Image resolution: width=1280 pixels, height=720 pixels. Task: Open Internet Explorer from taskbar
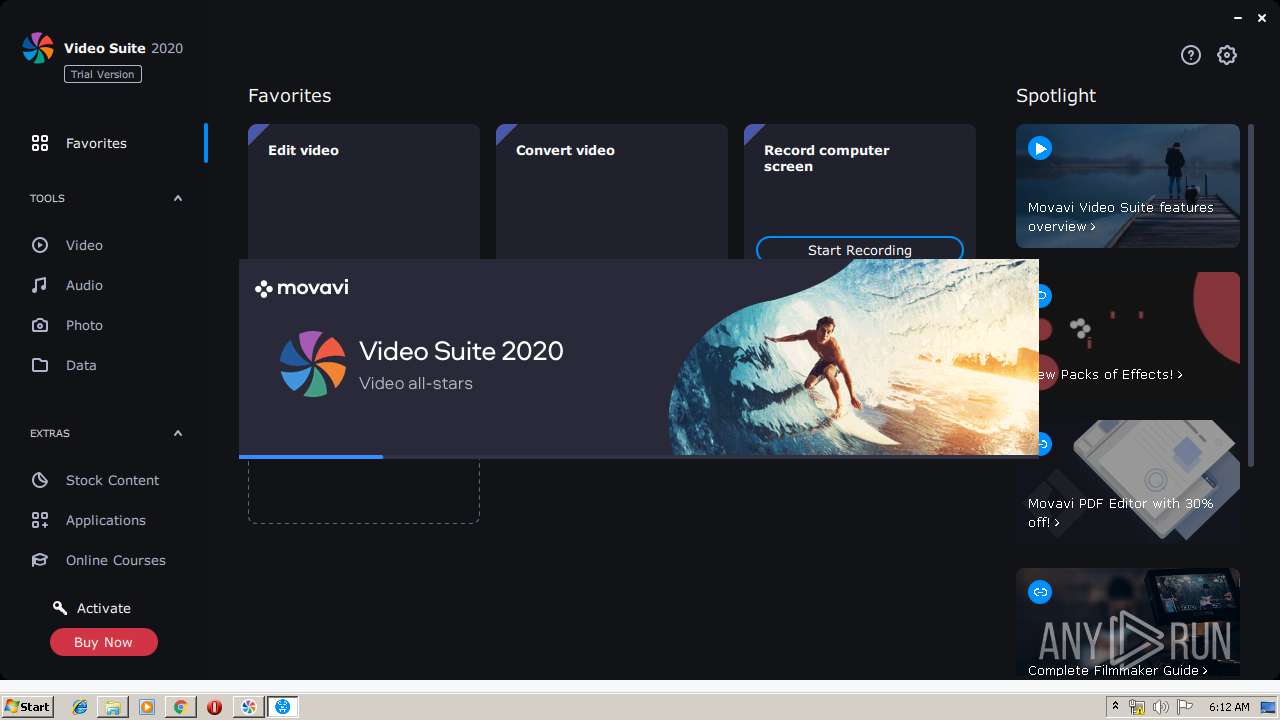(x=80, y=707)
